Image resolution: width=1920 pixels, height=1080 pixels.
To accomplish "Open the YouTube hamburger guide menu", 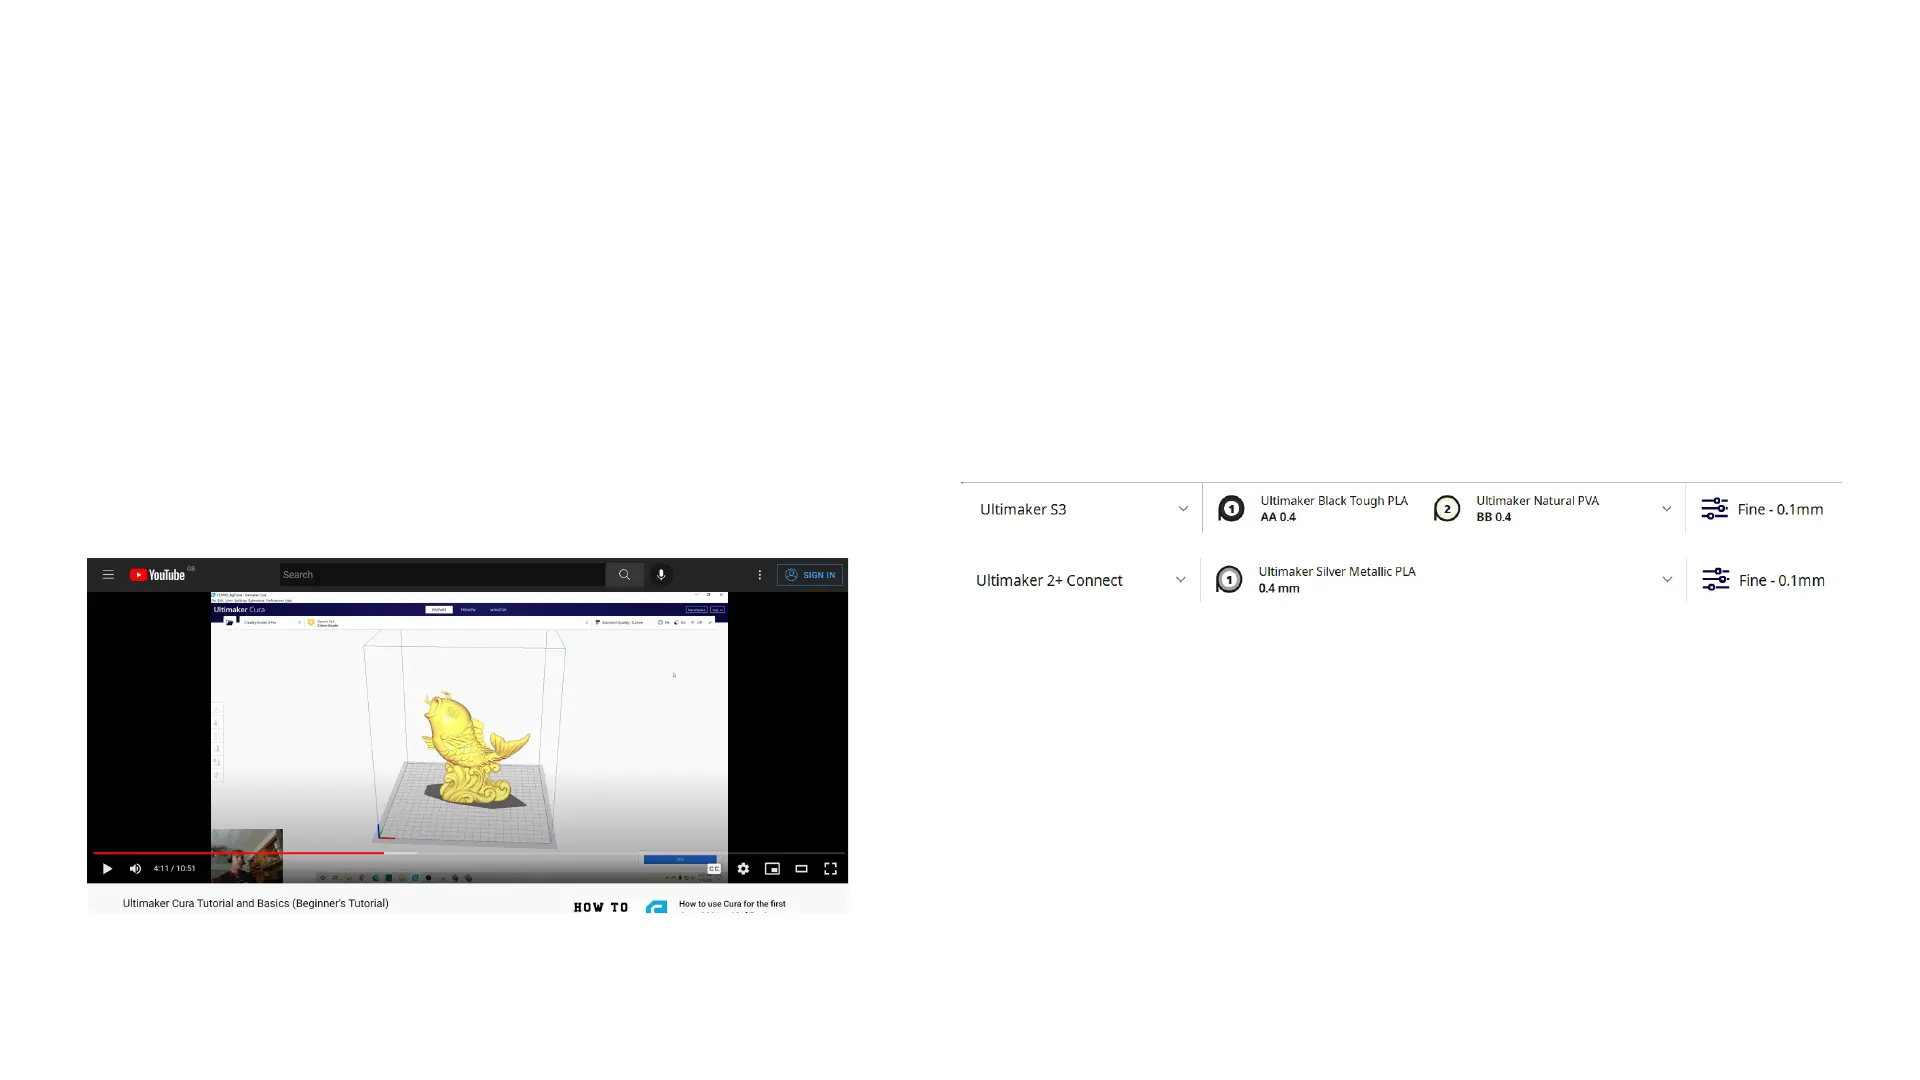I will [x=108, y=575].
